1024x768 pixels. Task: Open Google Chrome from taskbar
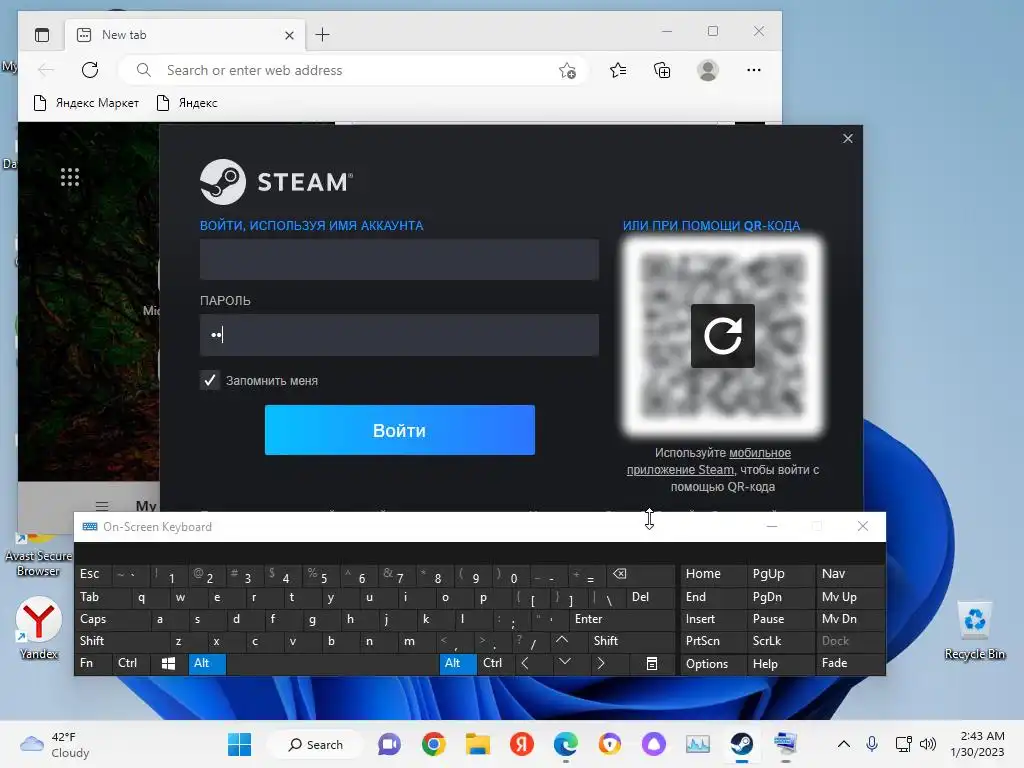[x=434, y=744]
